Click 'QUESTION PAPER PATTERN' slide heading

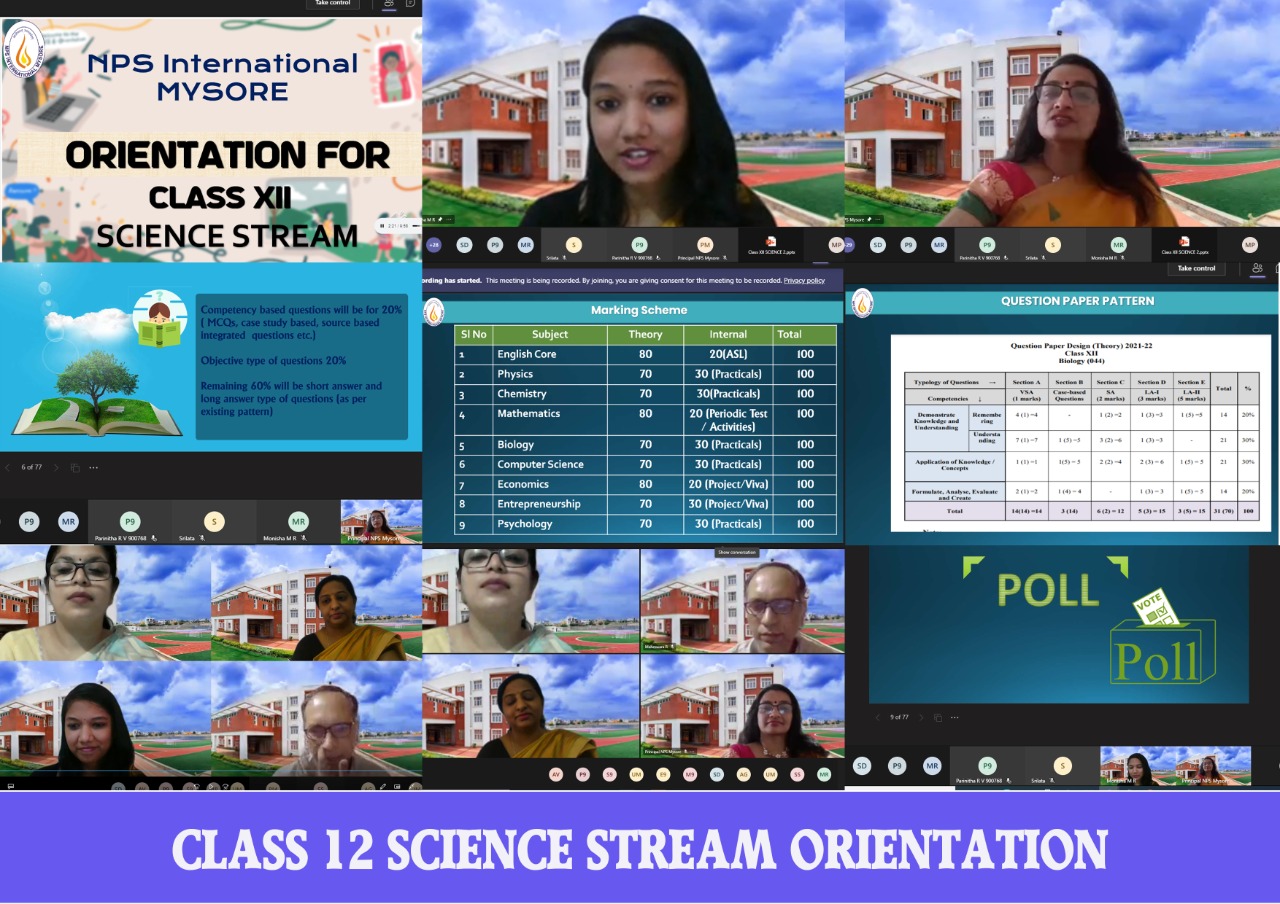tap(1077, 301)
